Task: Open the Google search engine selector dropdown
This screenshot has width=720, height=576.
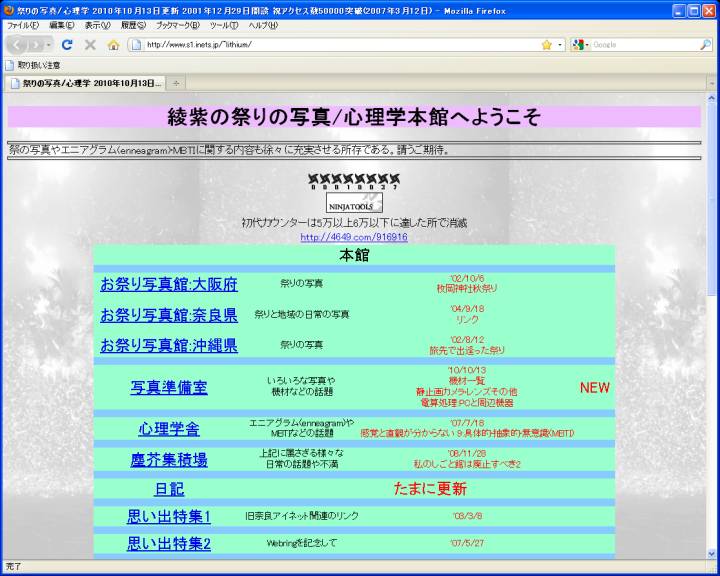Action: [x=581, y=45]
